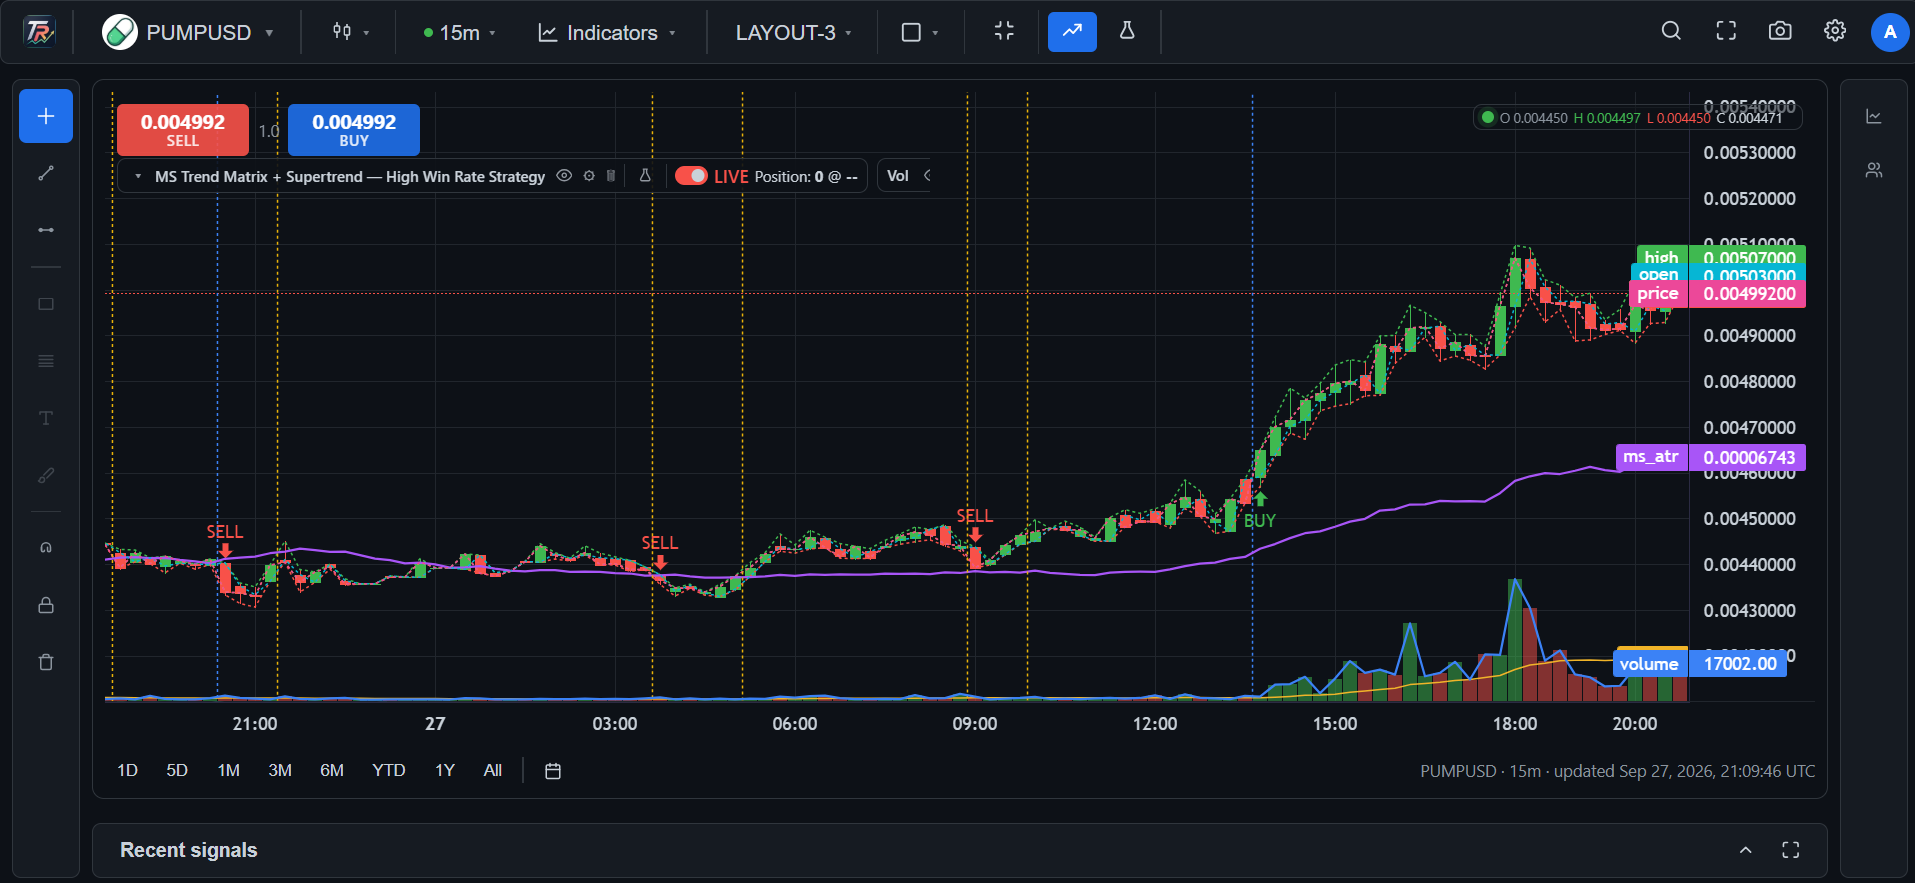Expand Recent signals panel to fullscreen
Viewport: 1915px width, 883px height.
pos(1791,850)
